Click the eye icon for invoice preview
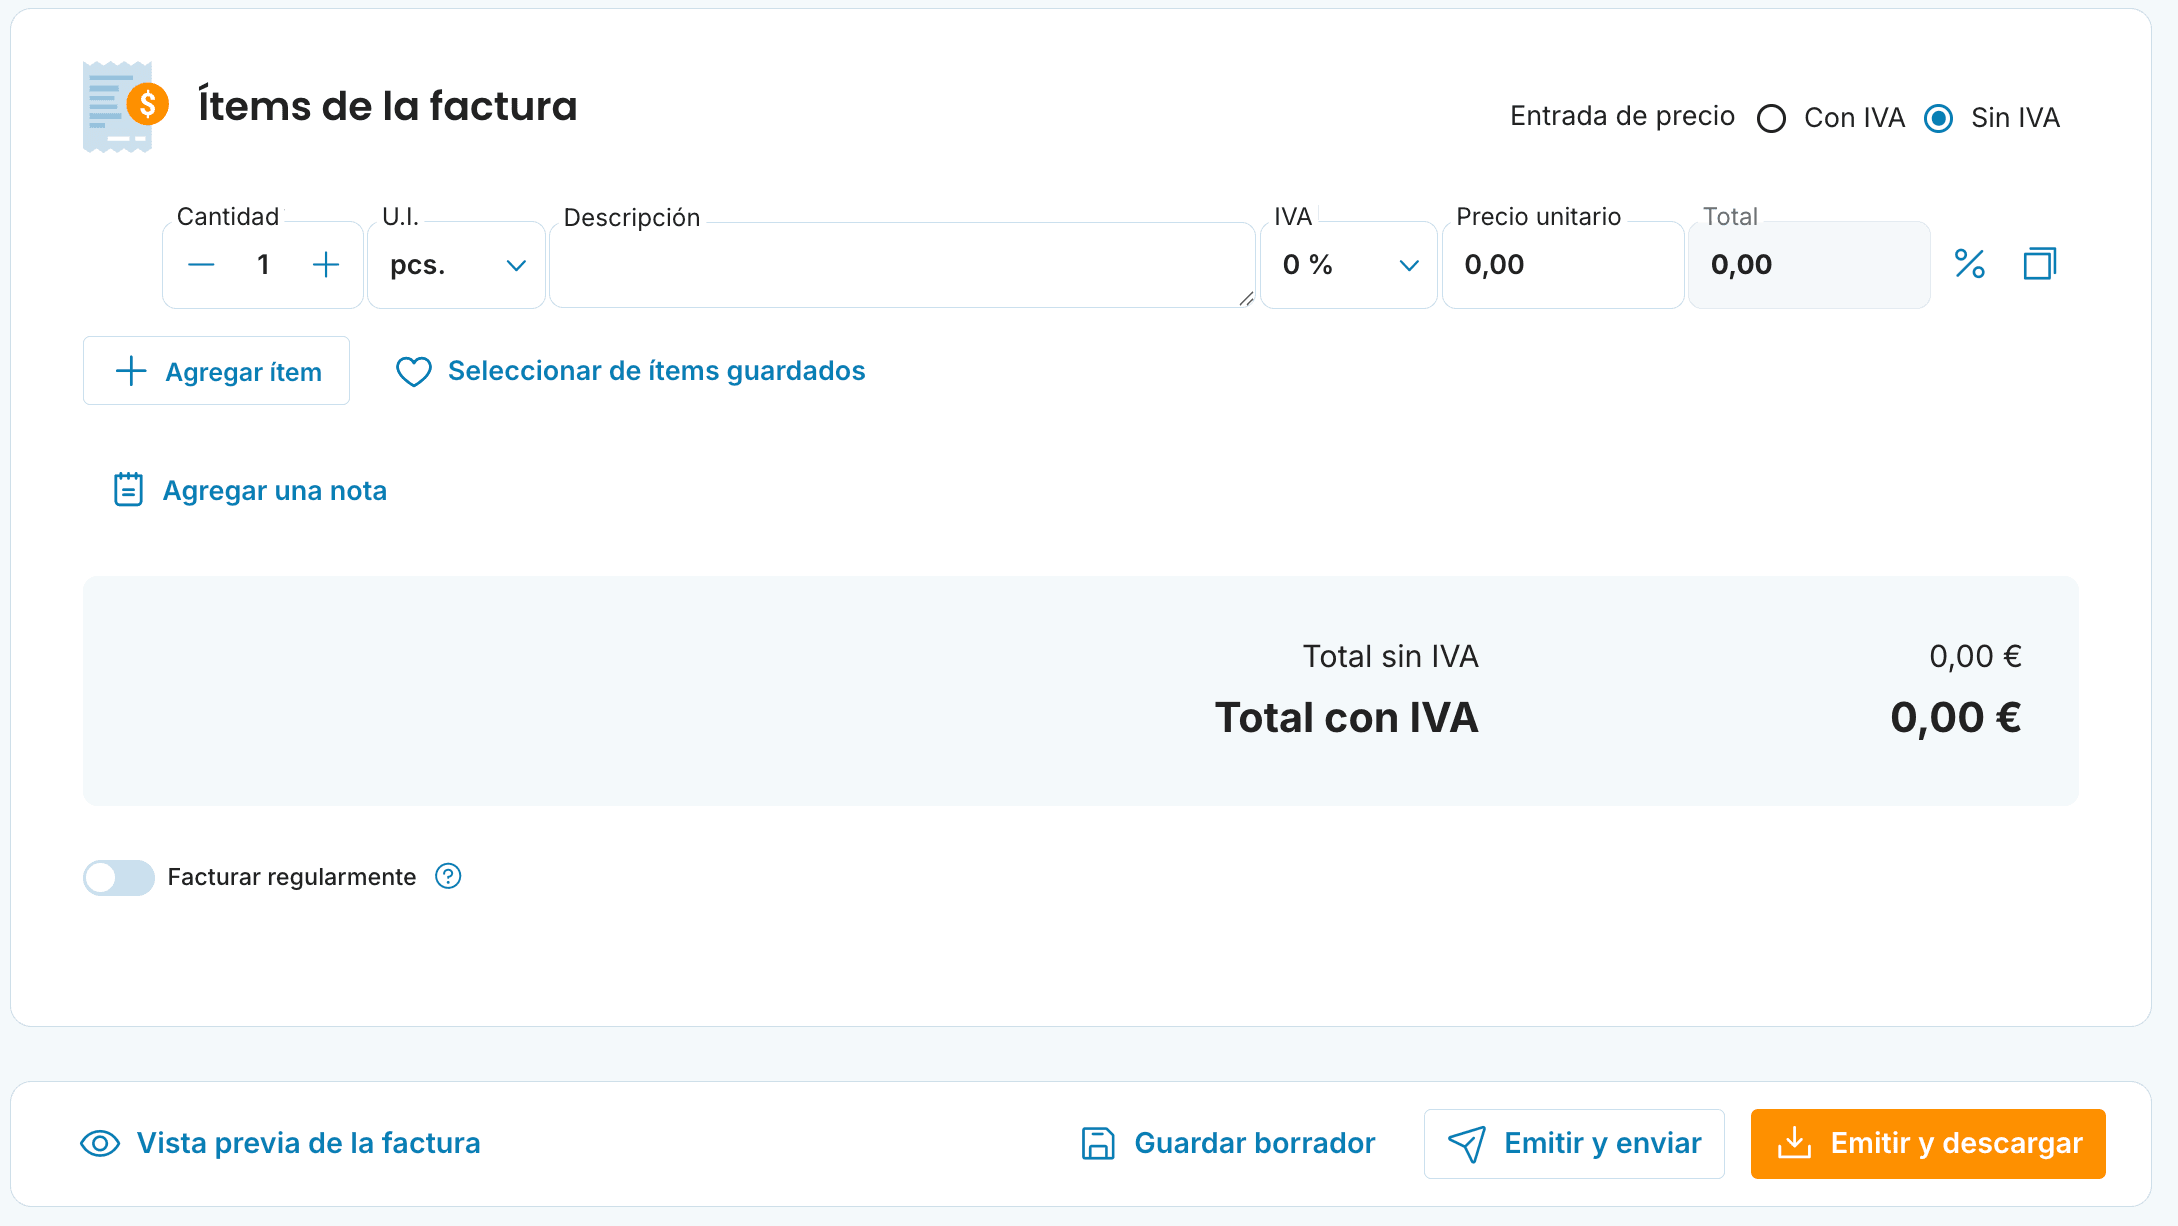Screen dimensions: 2178x1226 coord(100,1143)
